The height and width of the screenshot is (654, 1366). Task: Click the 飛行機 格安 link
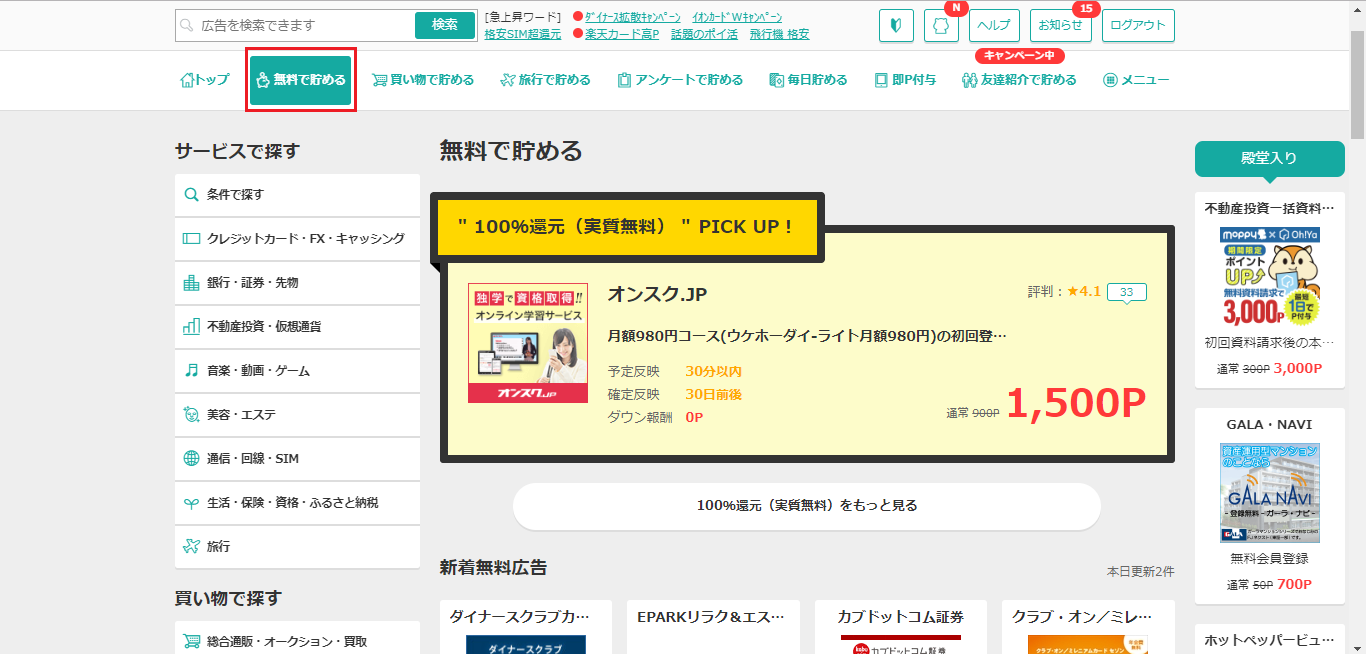click(x=779, y=34)
